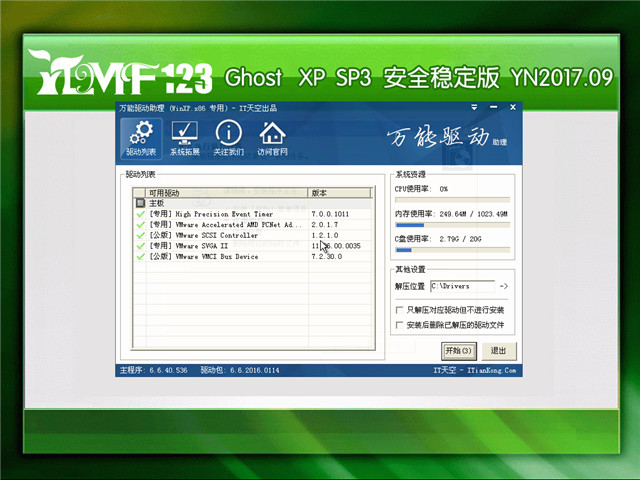Toggle the 主板 category checkbox
Image resolution: width=640 pixels, height=480 pixels.
(140, 203)
